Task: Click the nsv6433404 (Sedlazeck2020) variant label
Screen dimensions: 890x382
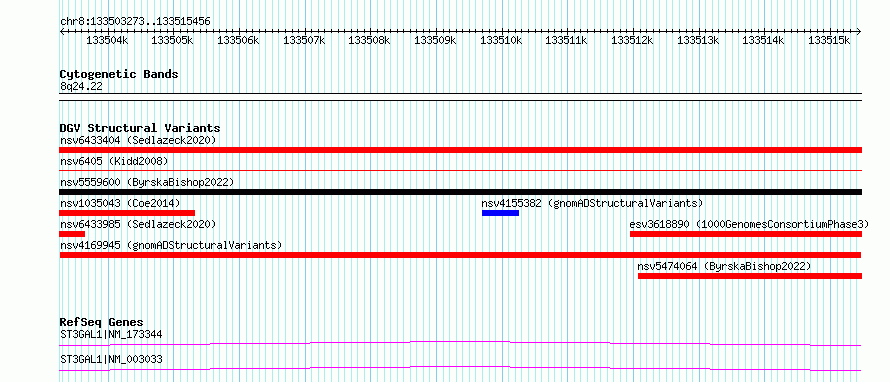Action: pos(138,140)
